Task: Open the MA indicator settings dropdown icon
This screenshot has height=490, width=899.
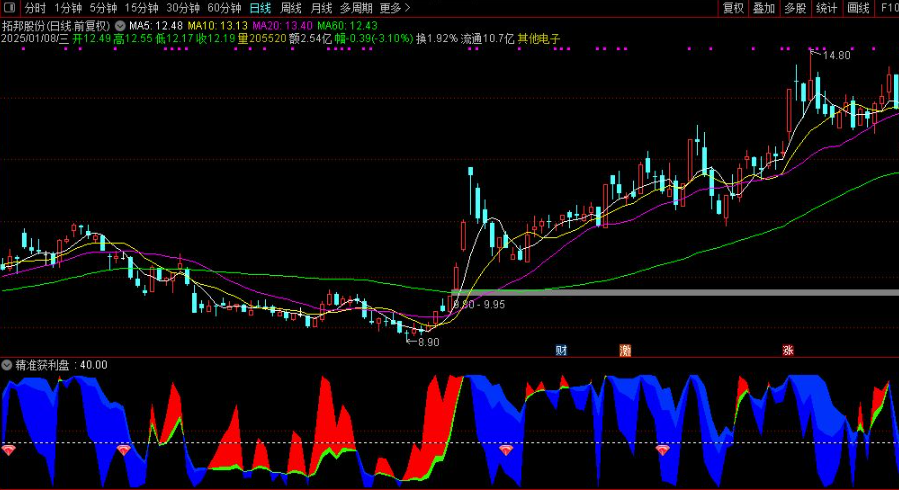Action: (120, 26)
